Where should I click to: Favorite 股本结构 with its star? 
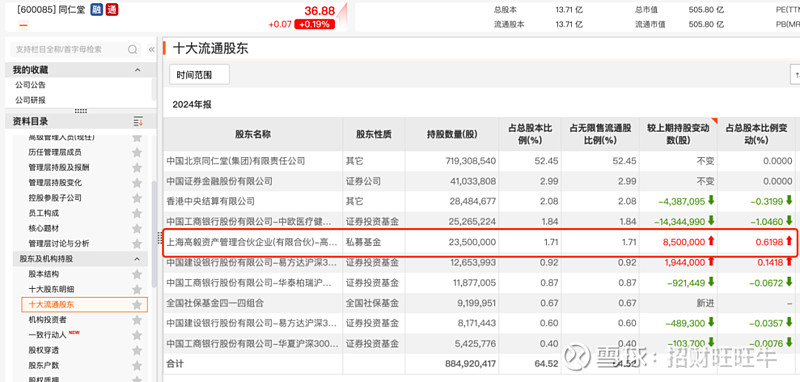[137, 274]
